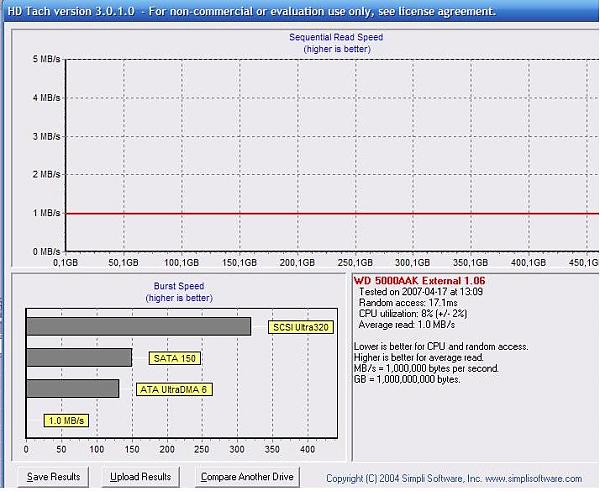This screenshot has height=492, width=600.
Task: Click the 250,1GB axis label
Action: click(x=355, y=262)
